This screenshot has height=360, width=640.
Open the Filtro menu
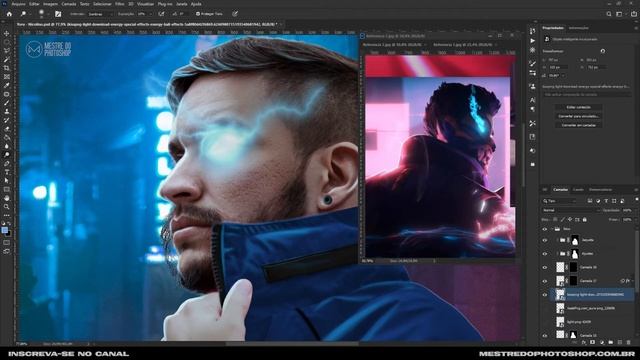pos(119,4)
